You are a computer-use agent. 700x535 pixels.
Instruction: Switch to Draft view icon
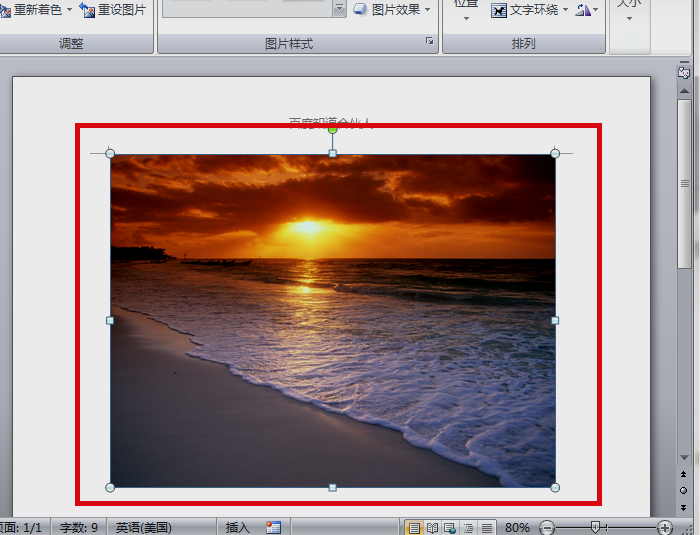[x=486, y=527]
